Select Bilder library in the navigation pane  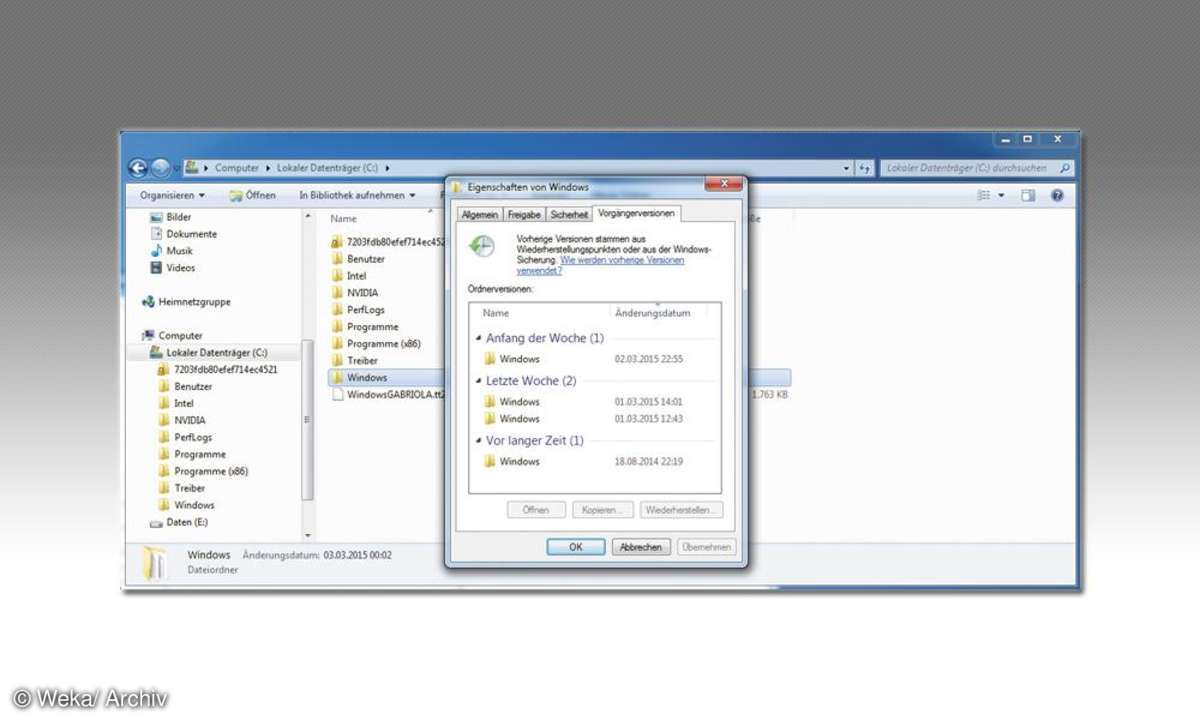pos(171,217)
